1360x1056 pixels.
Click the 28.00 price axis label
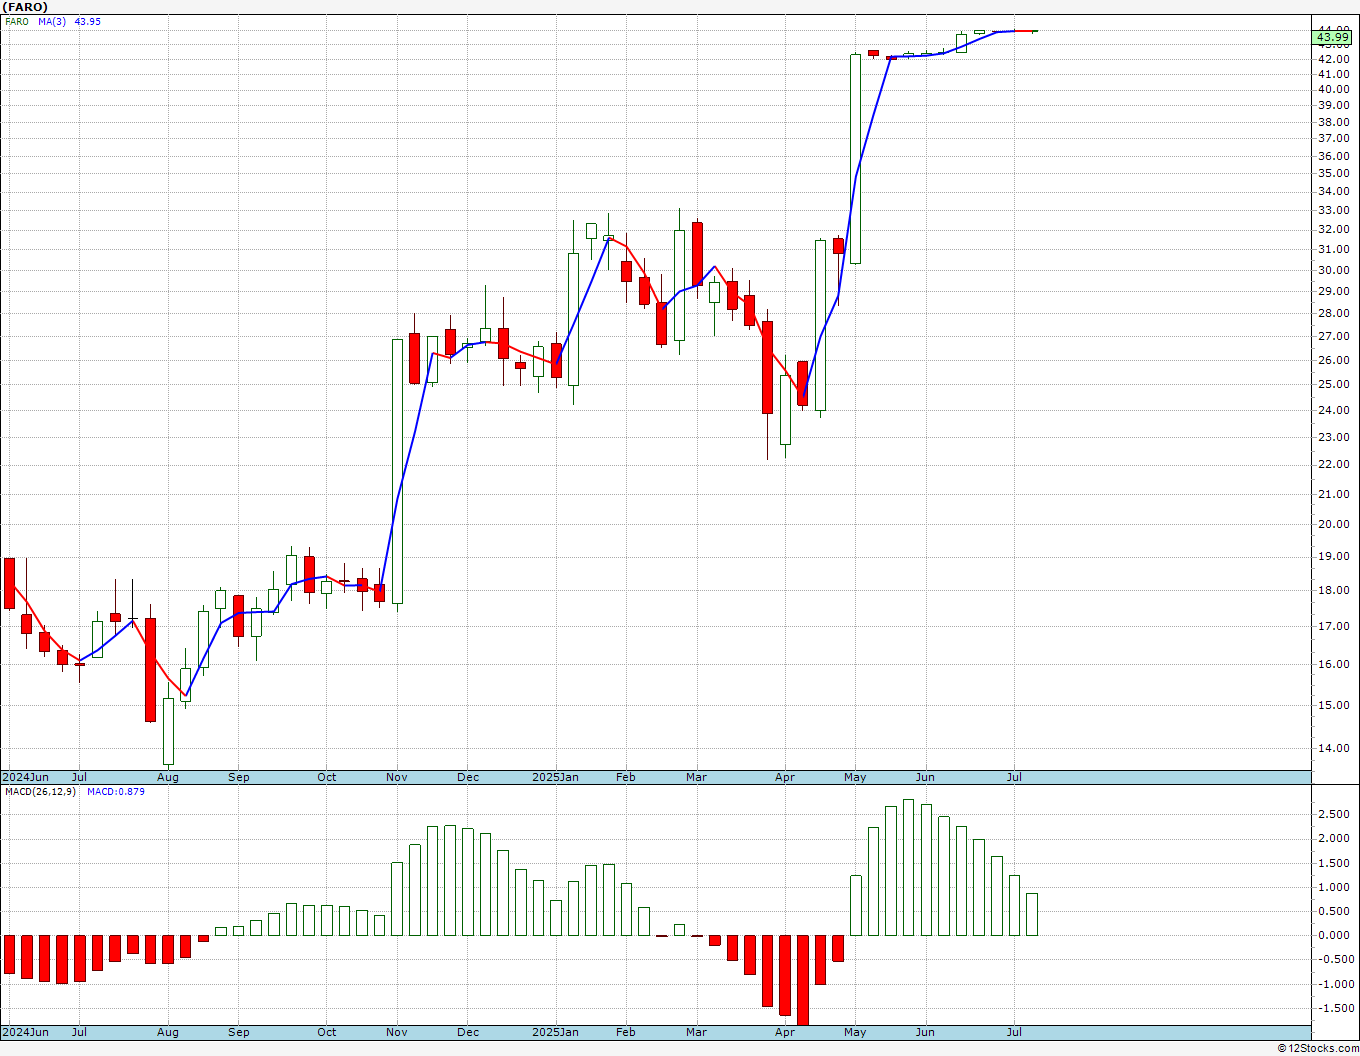pyautogui.click(x=1332, y=313)
